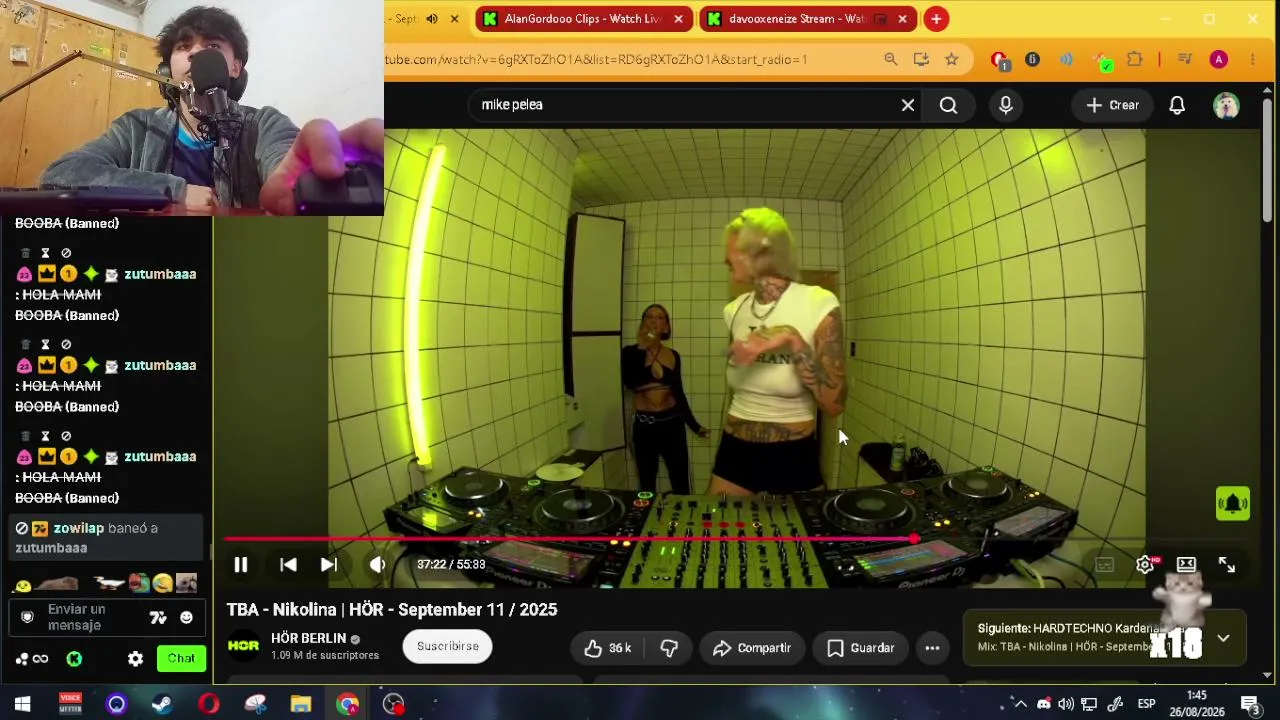The height and width of the screenshot is (720, 1280).
Task: Open the YouTube player settings gear
Action: click(1145, 565)
